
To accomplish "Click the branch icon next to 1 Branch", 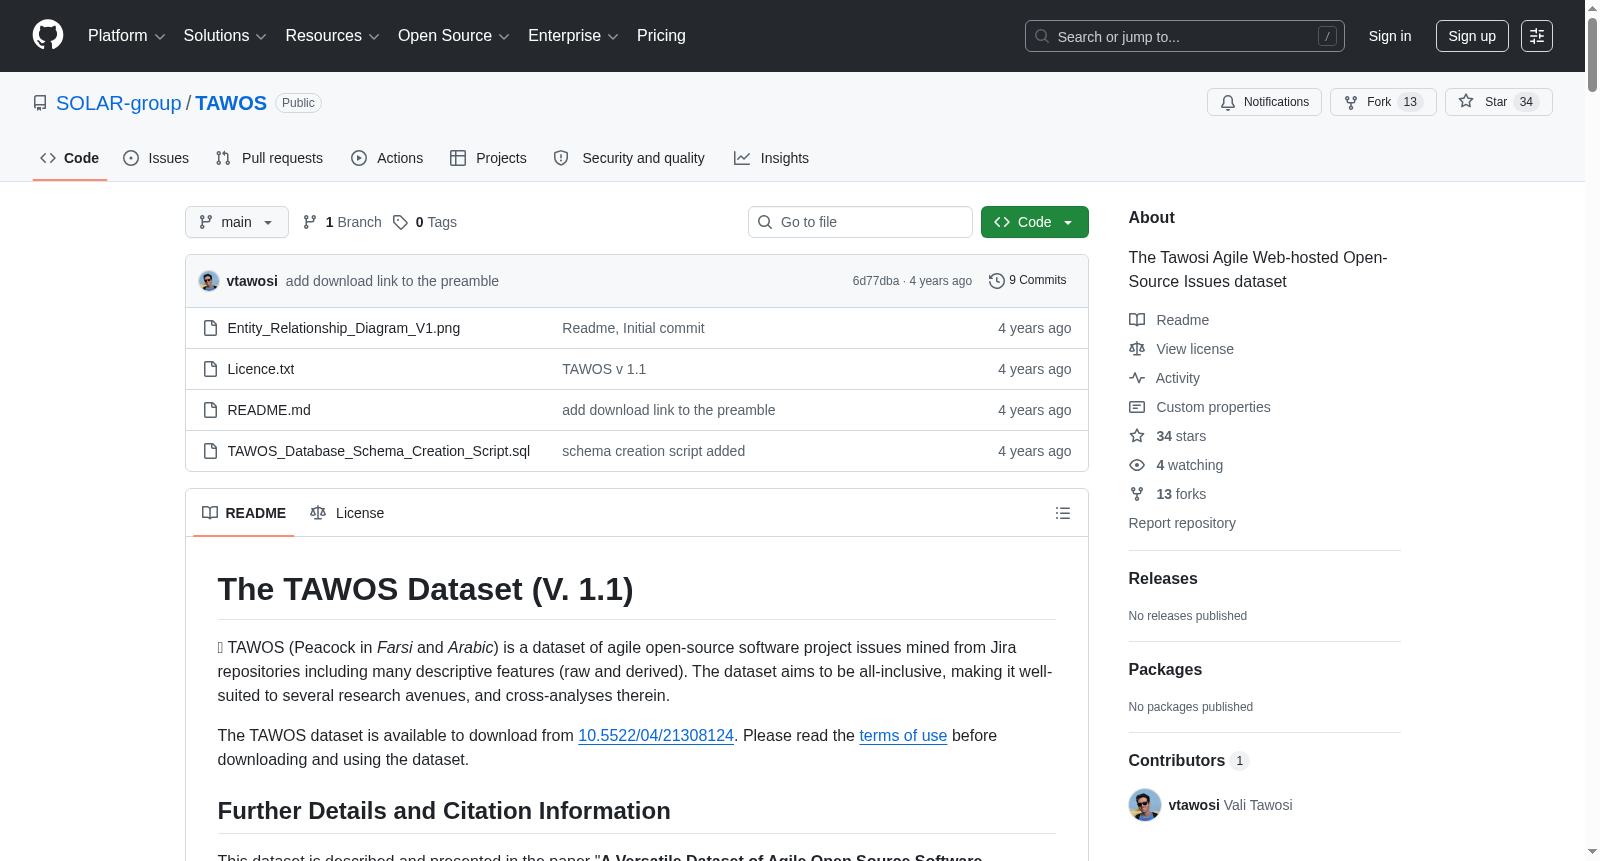I will tap(310, 222).
